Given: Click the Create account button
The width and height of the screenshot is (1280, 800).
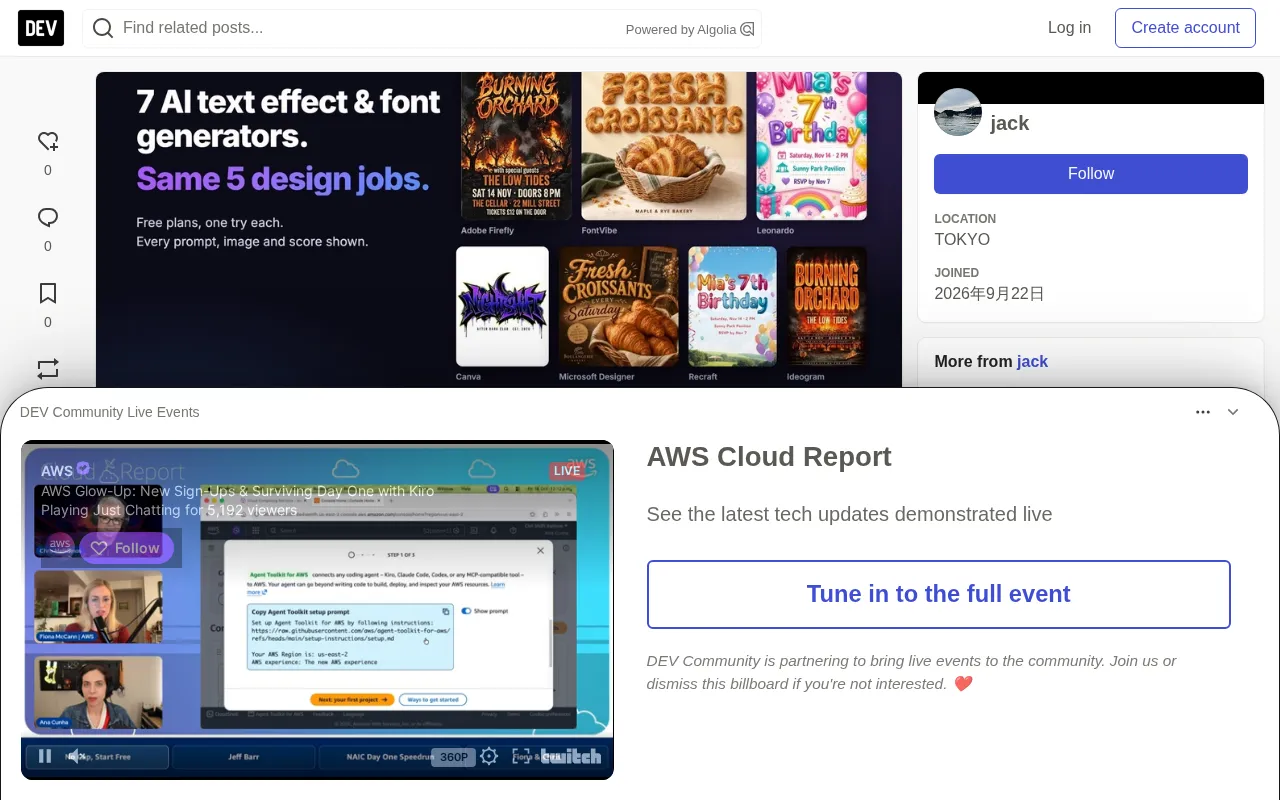Looking at the screenshot, I should pyautogui.click(x=1185, y=28).
